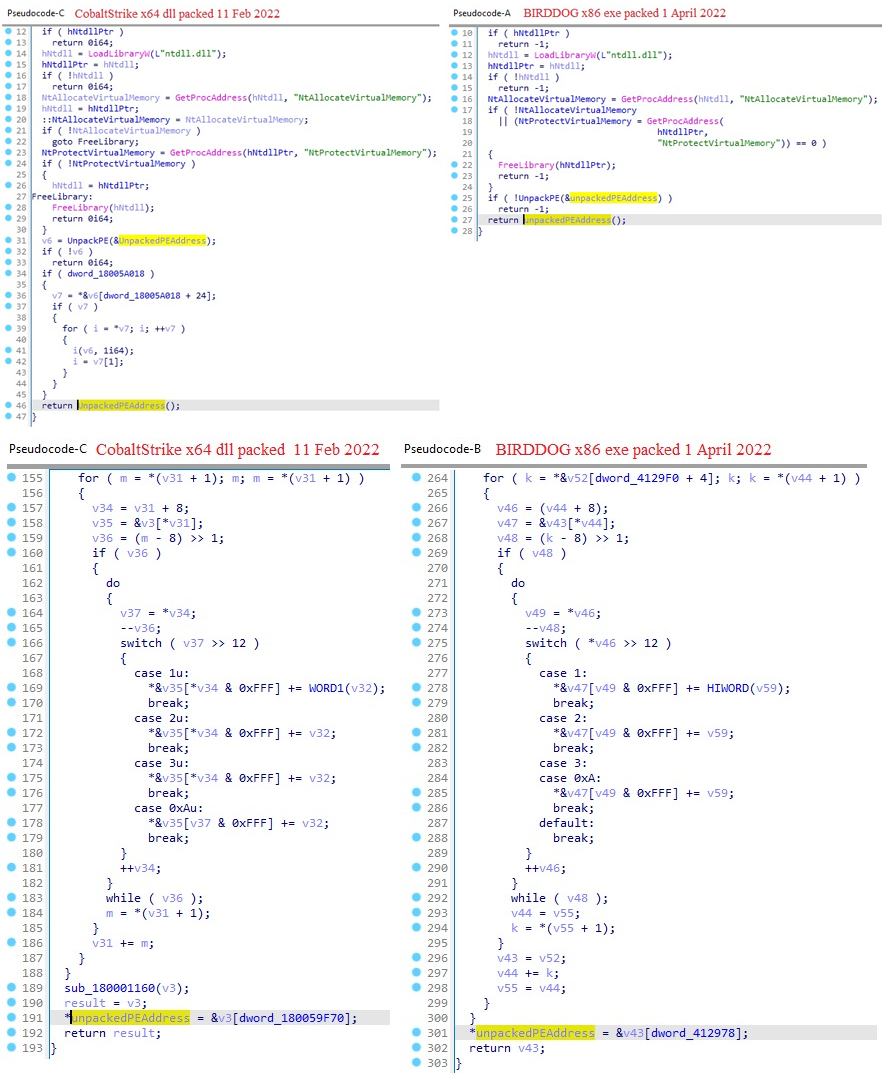Toggle breakpoint dot at line 39 for loop
Viewport: 882px width, 1074px height.
pyautogui.click(x=8, y=328)
